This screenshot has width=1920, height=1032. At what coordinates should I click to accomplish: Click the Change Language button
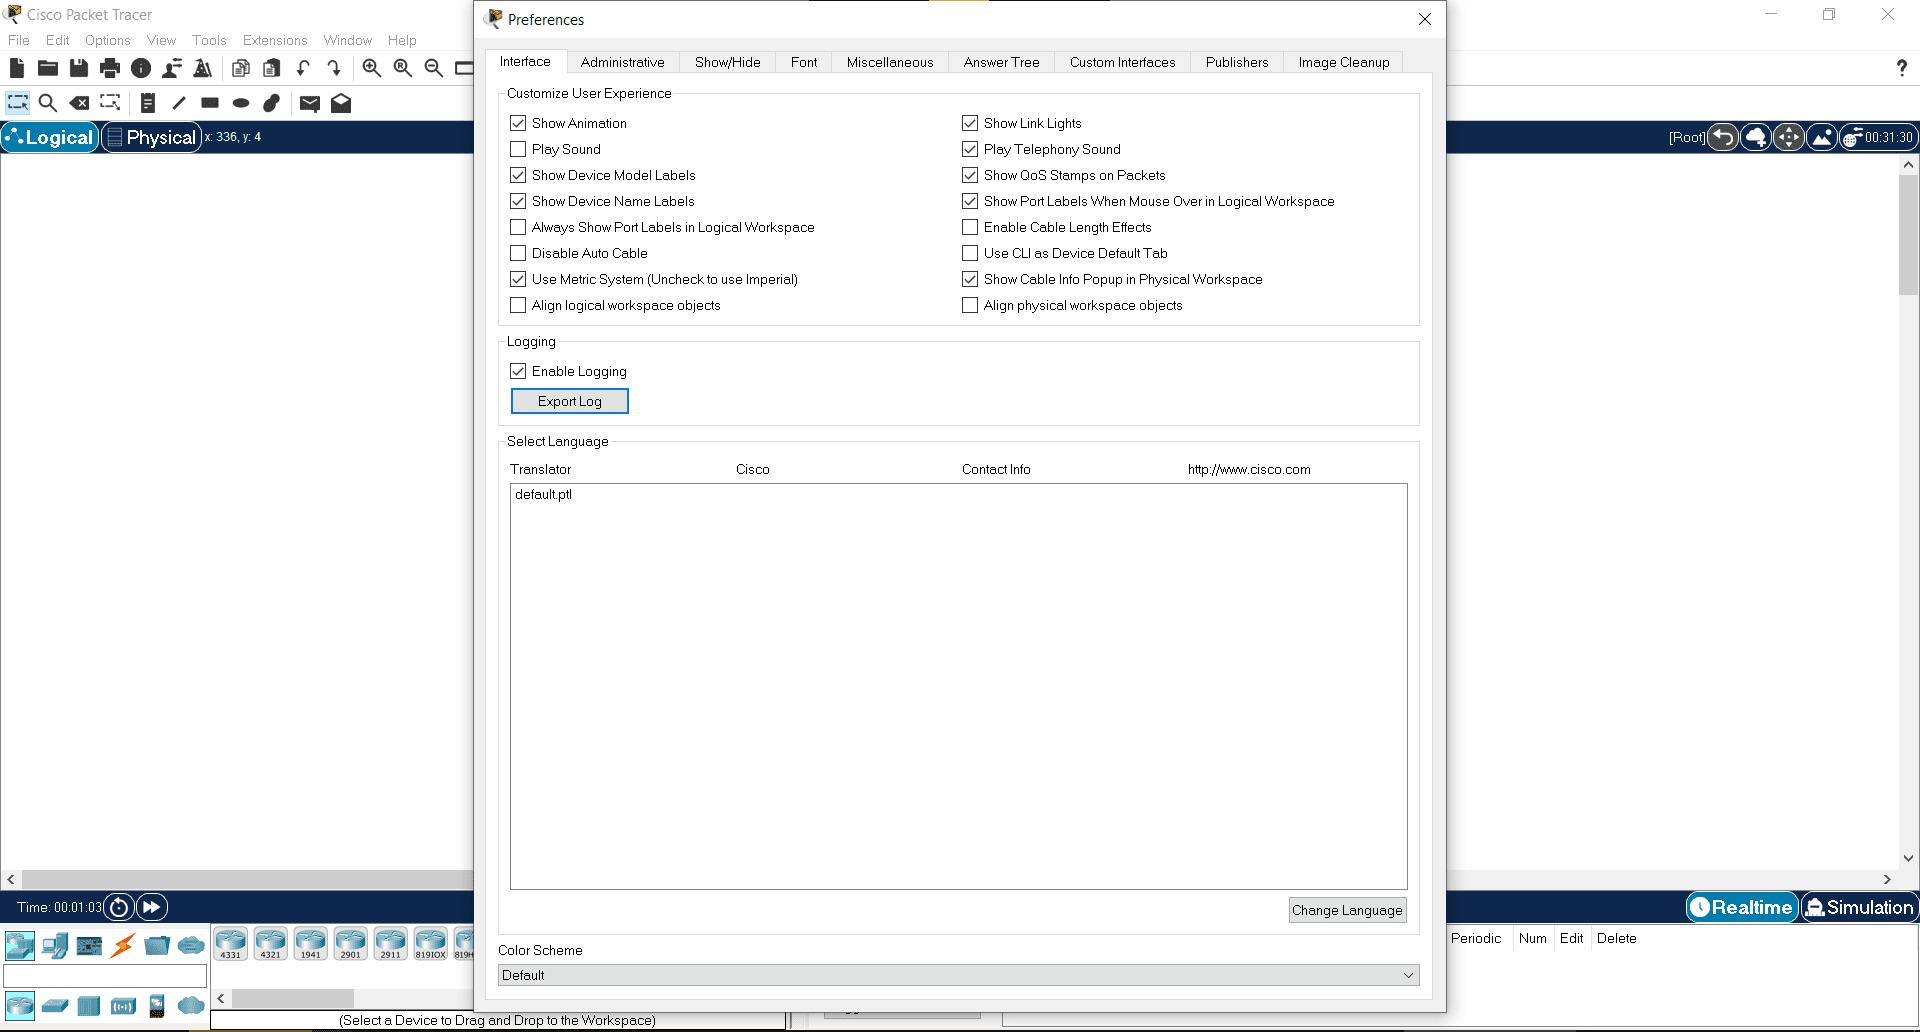[x=1347, y=910]
